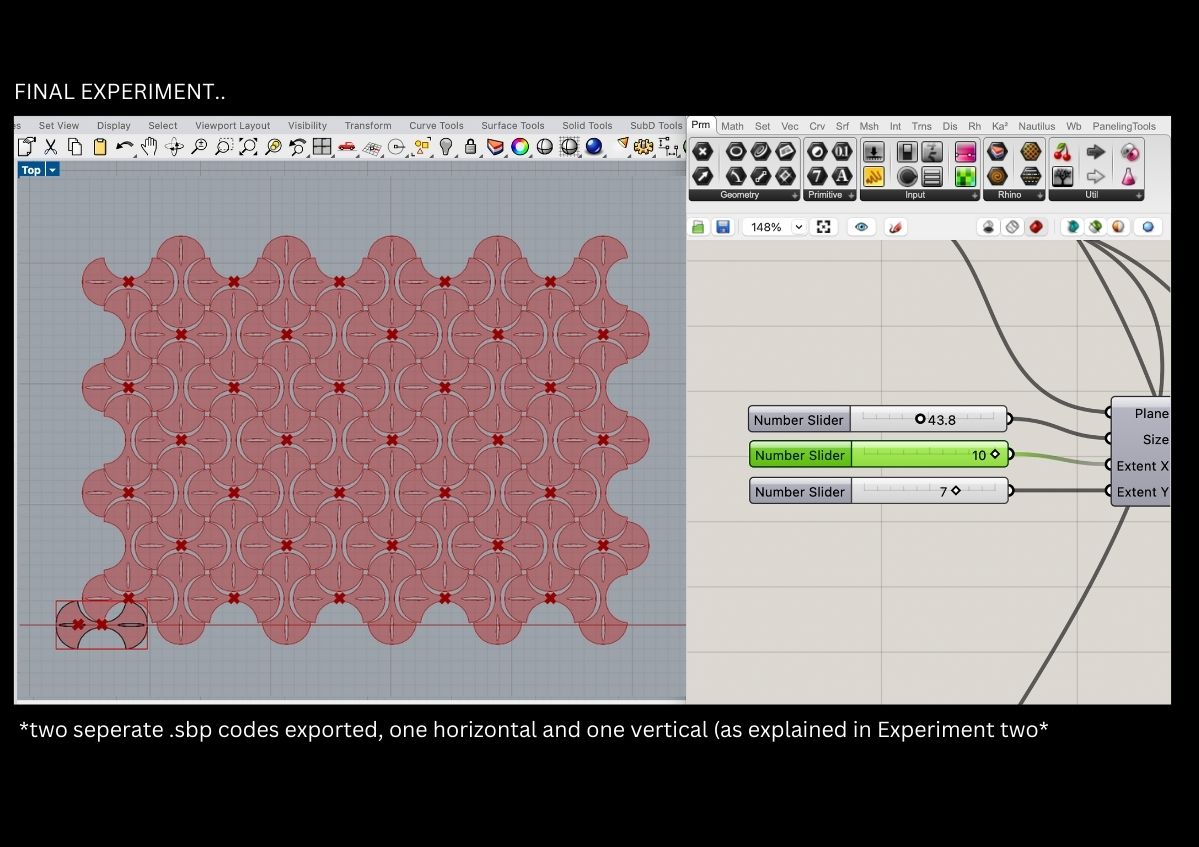Enable the red shaded preview mode
Screen dimensions: 1199x847
click(1036, 227)
